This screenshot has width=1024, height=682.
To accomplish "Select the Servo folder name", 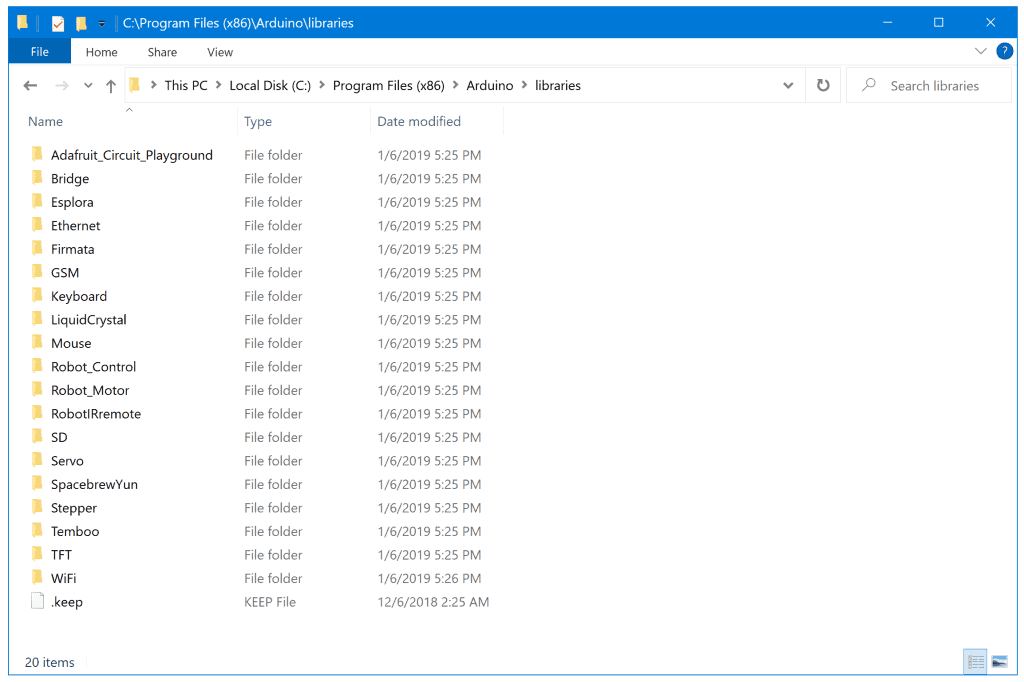I will coord(67,461).
